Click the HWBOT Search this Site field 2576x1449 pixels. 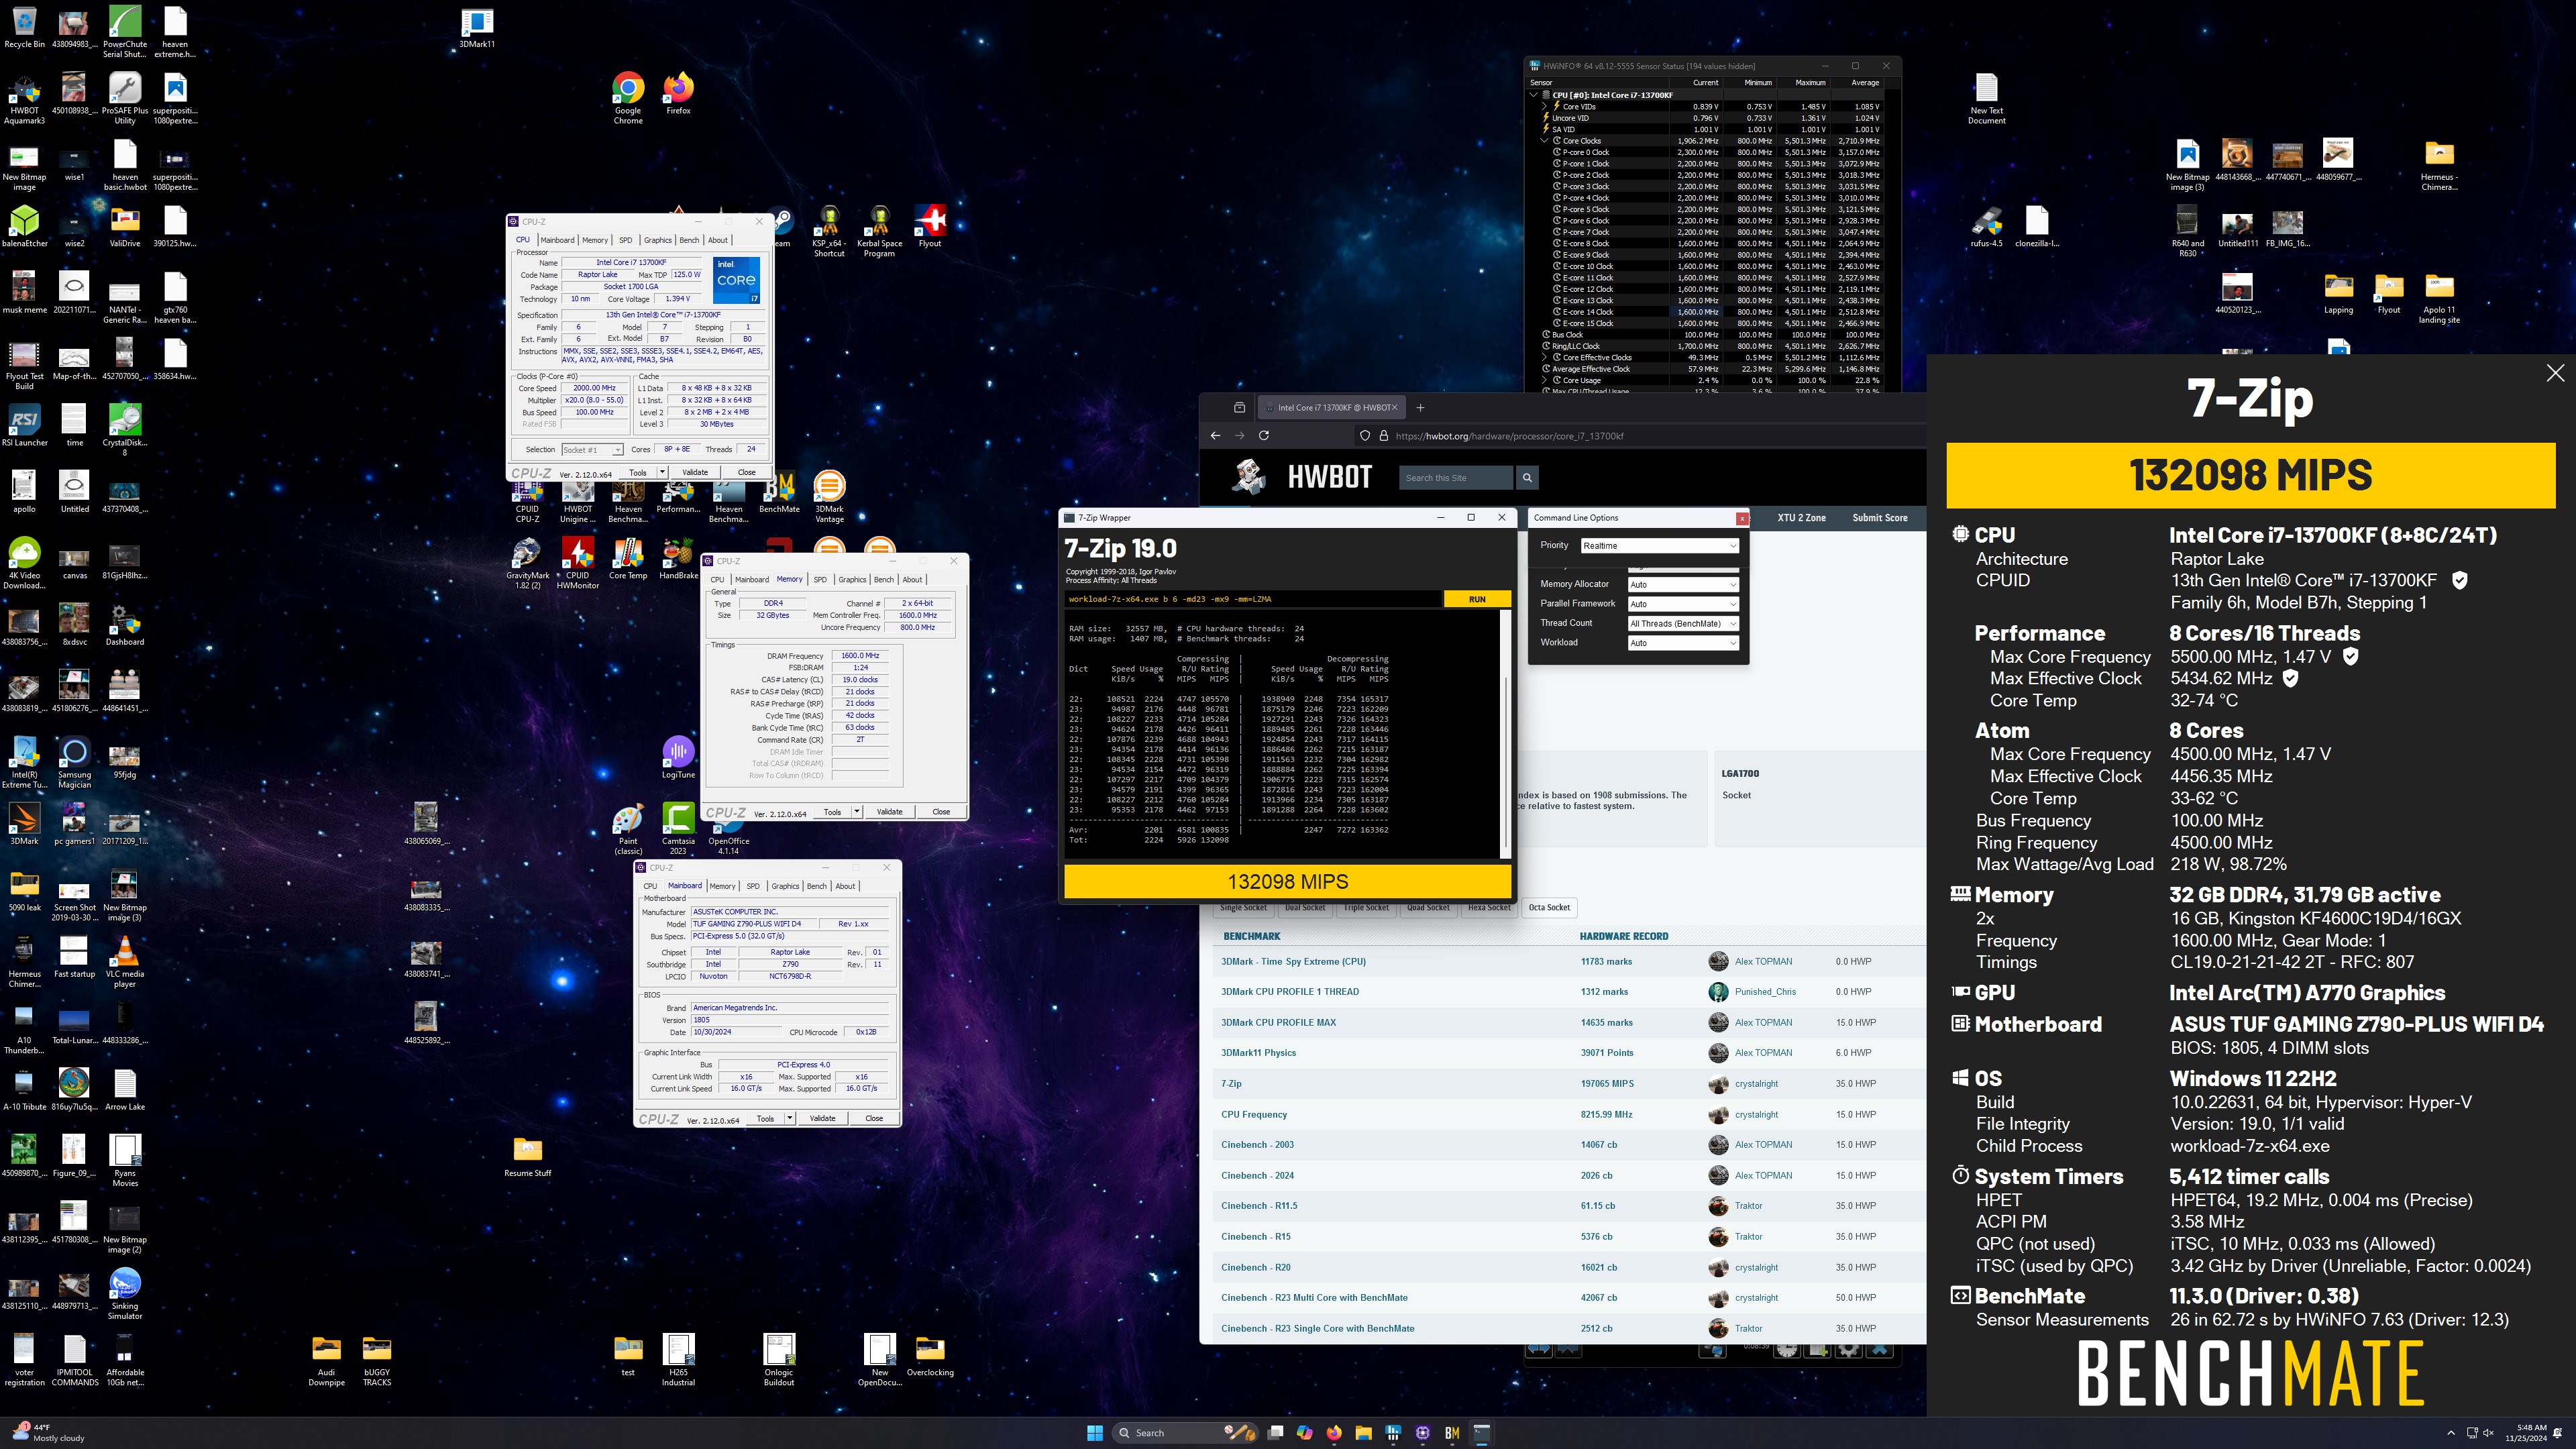coord(1455,478)
